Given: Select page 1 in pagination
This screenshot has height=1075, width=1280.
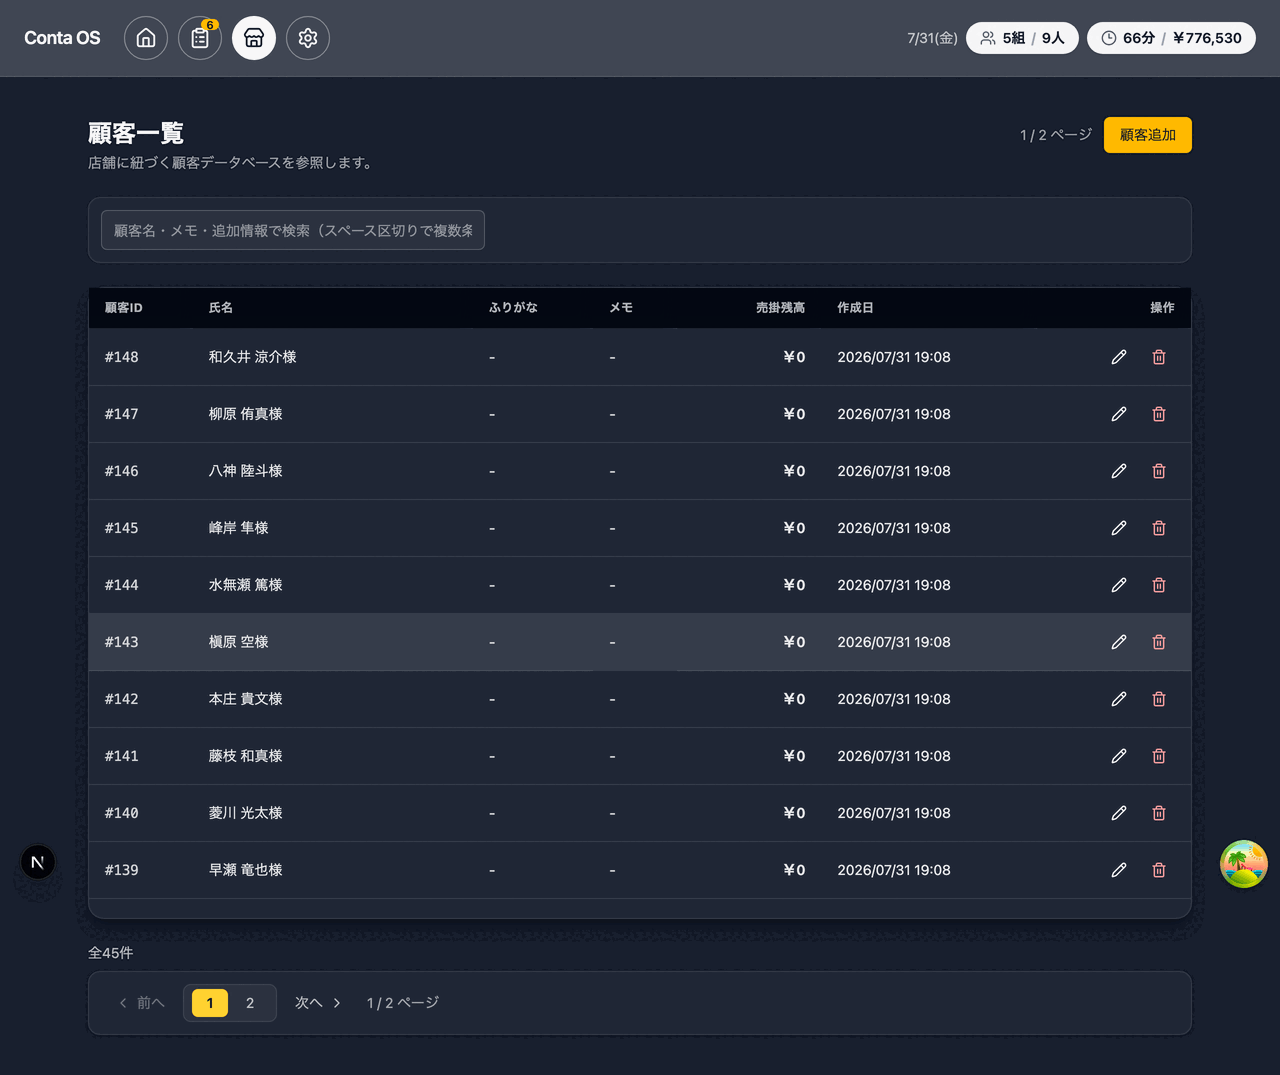Looking at the screenshot, I should pos(210,1003).
